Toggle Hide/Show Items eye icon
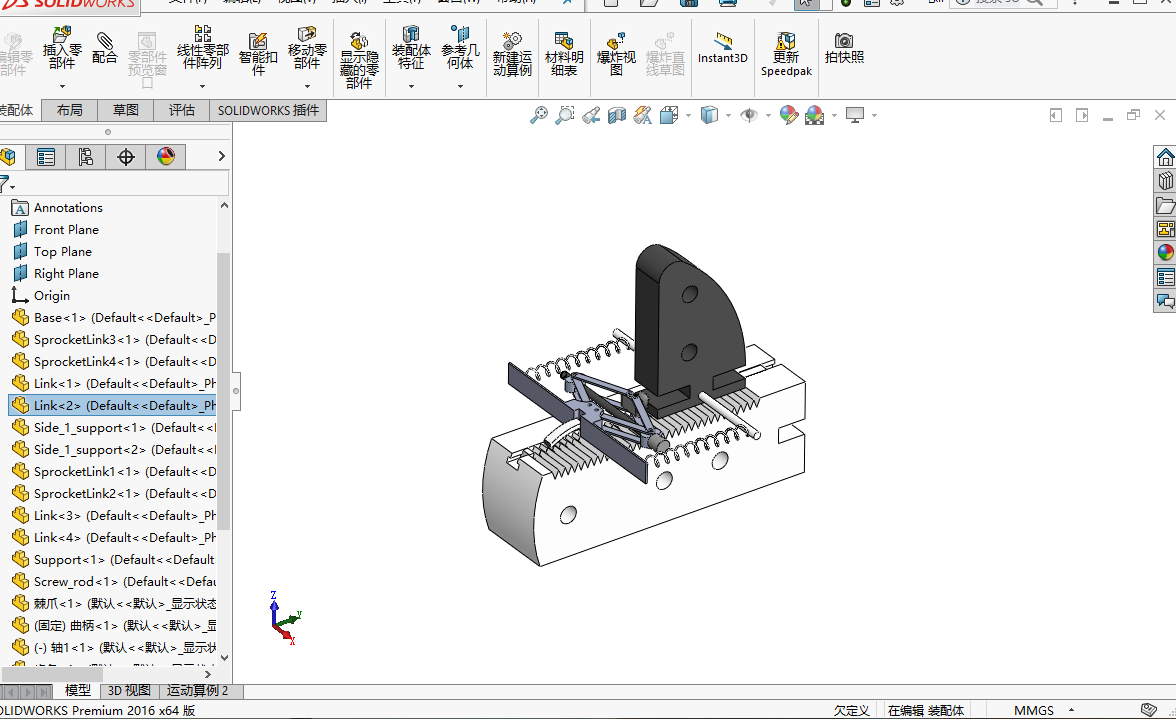Image resolution: width=1176 pixels, height=719 pixels. (x=748, y=115)
